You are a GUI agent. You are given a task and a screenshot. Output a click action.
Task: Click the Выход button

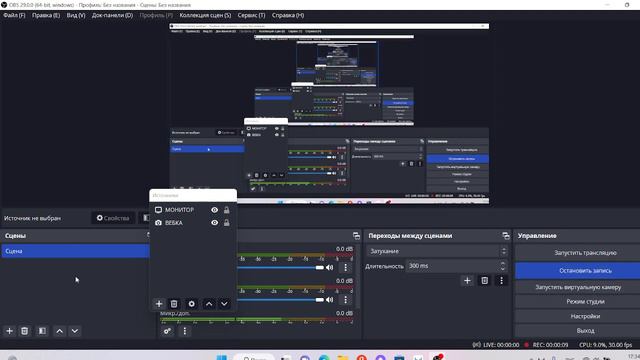point(585,331)
